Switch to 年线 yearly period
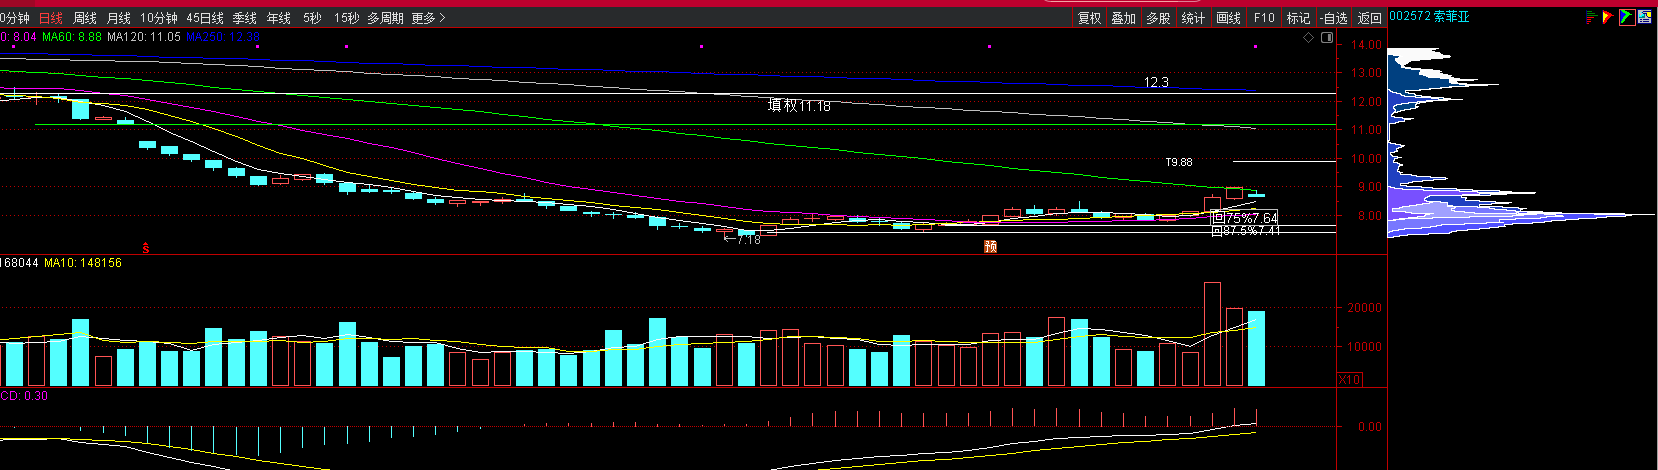 (x=279, y=18)
